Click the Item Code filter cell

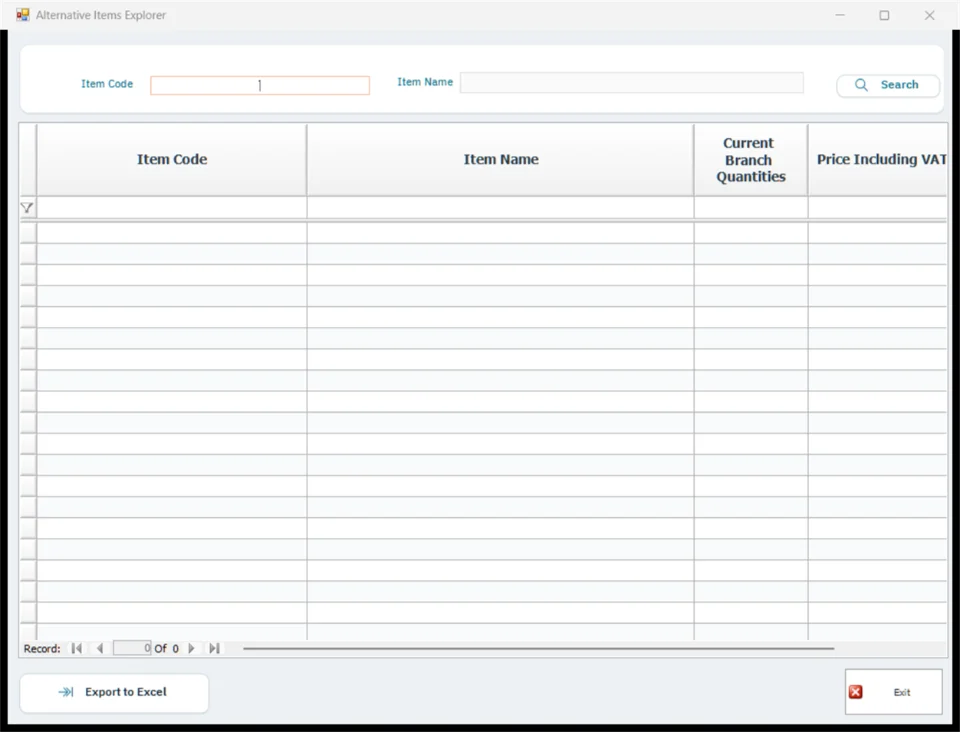(172, 207)
